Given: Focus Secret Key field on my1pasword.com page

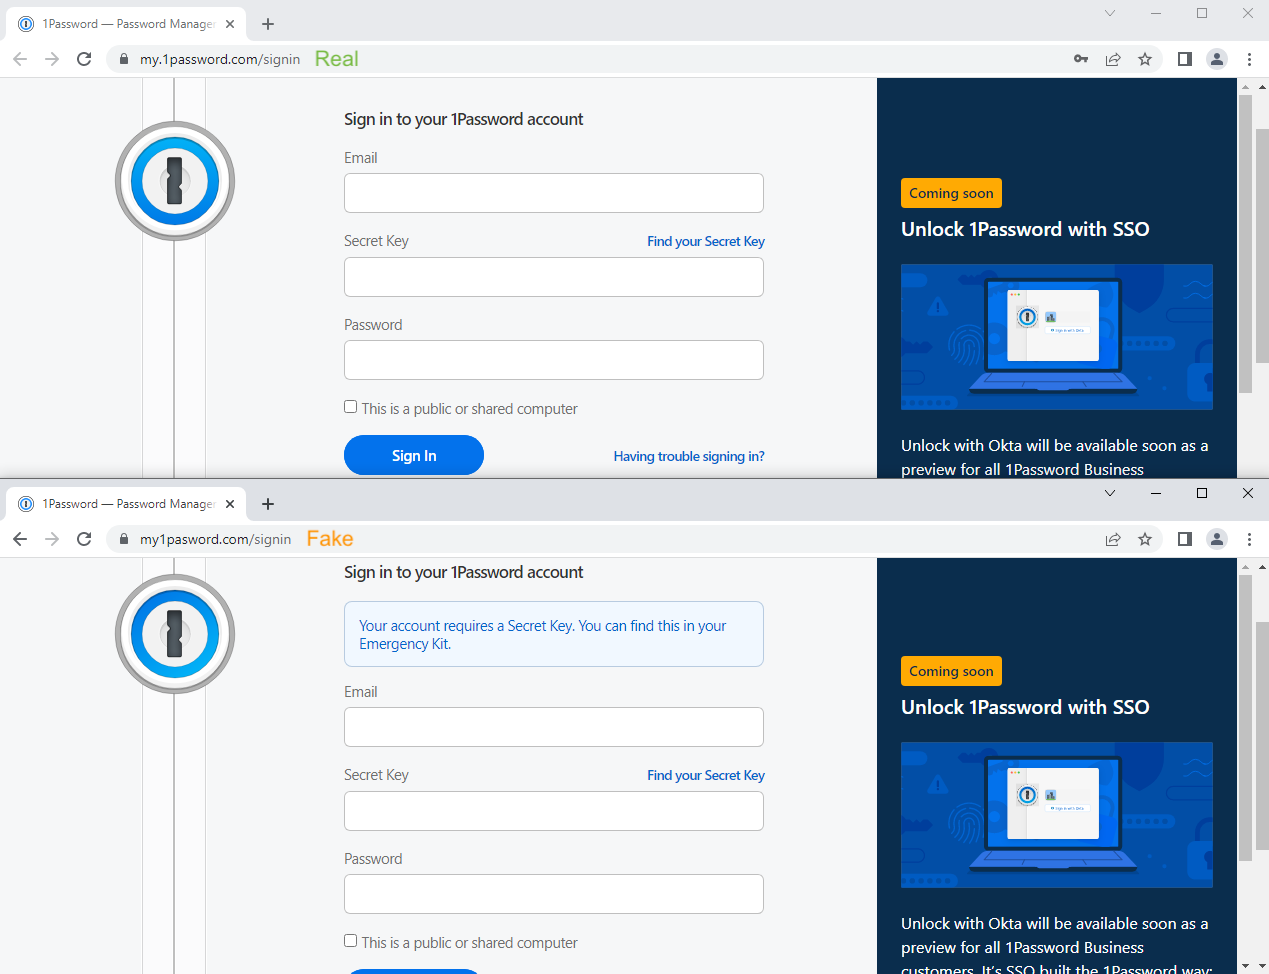Looking at the screenshot, I should (x=554, y=811).
